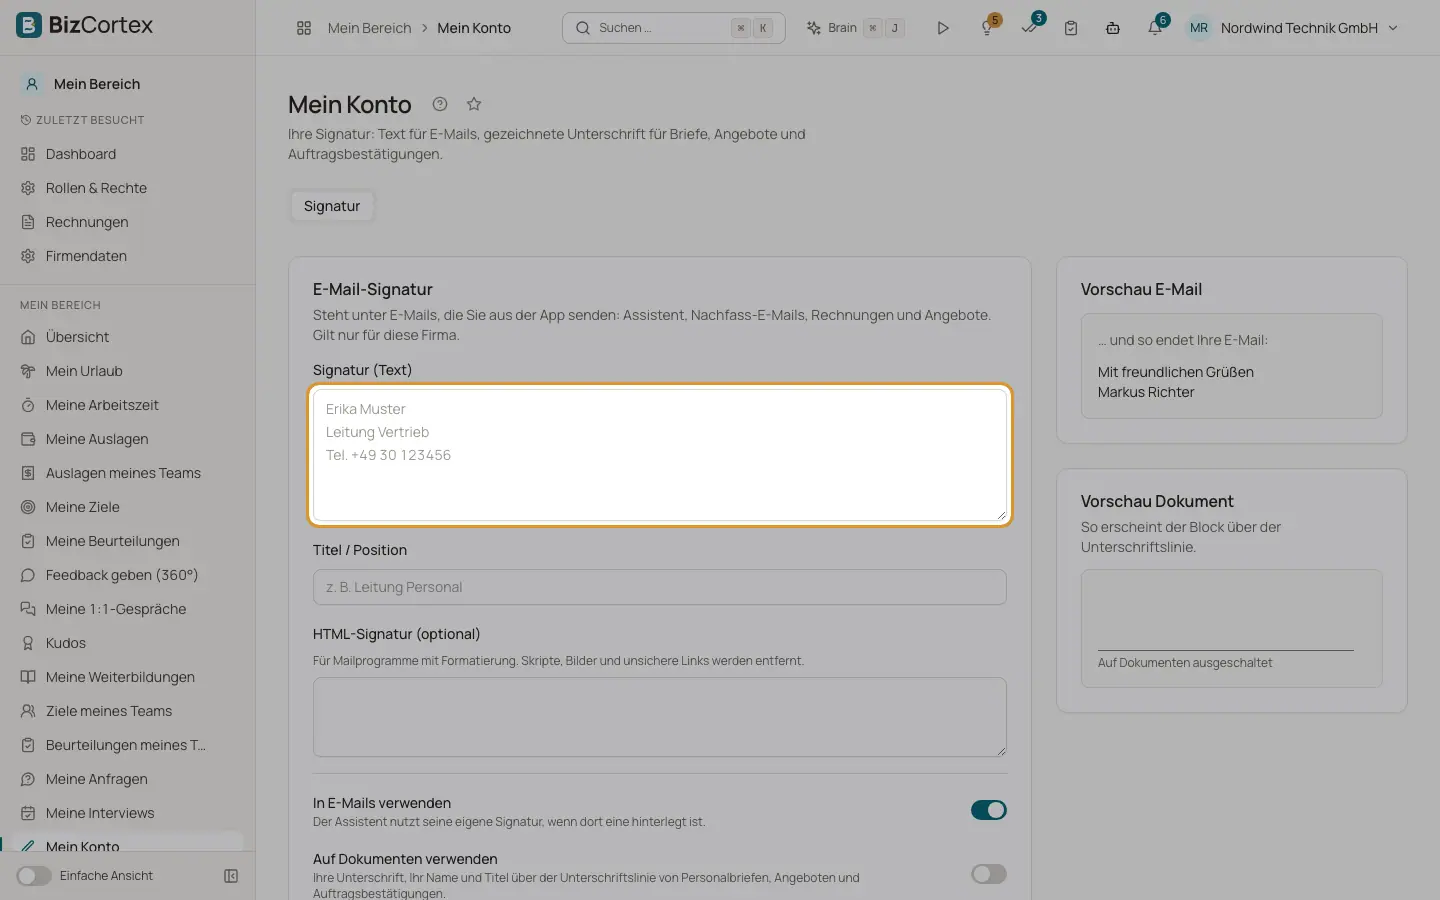Screen dimensions: 1440x900
Task: Select the Signatur tab
Action: tap(332, 206)
